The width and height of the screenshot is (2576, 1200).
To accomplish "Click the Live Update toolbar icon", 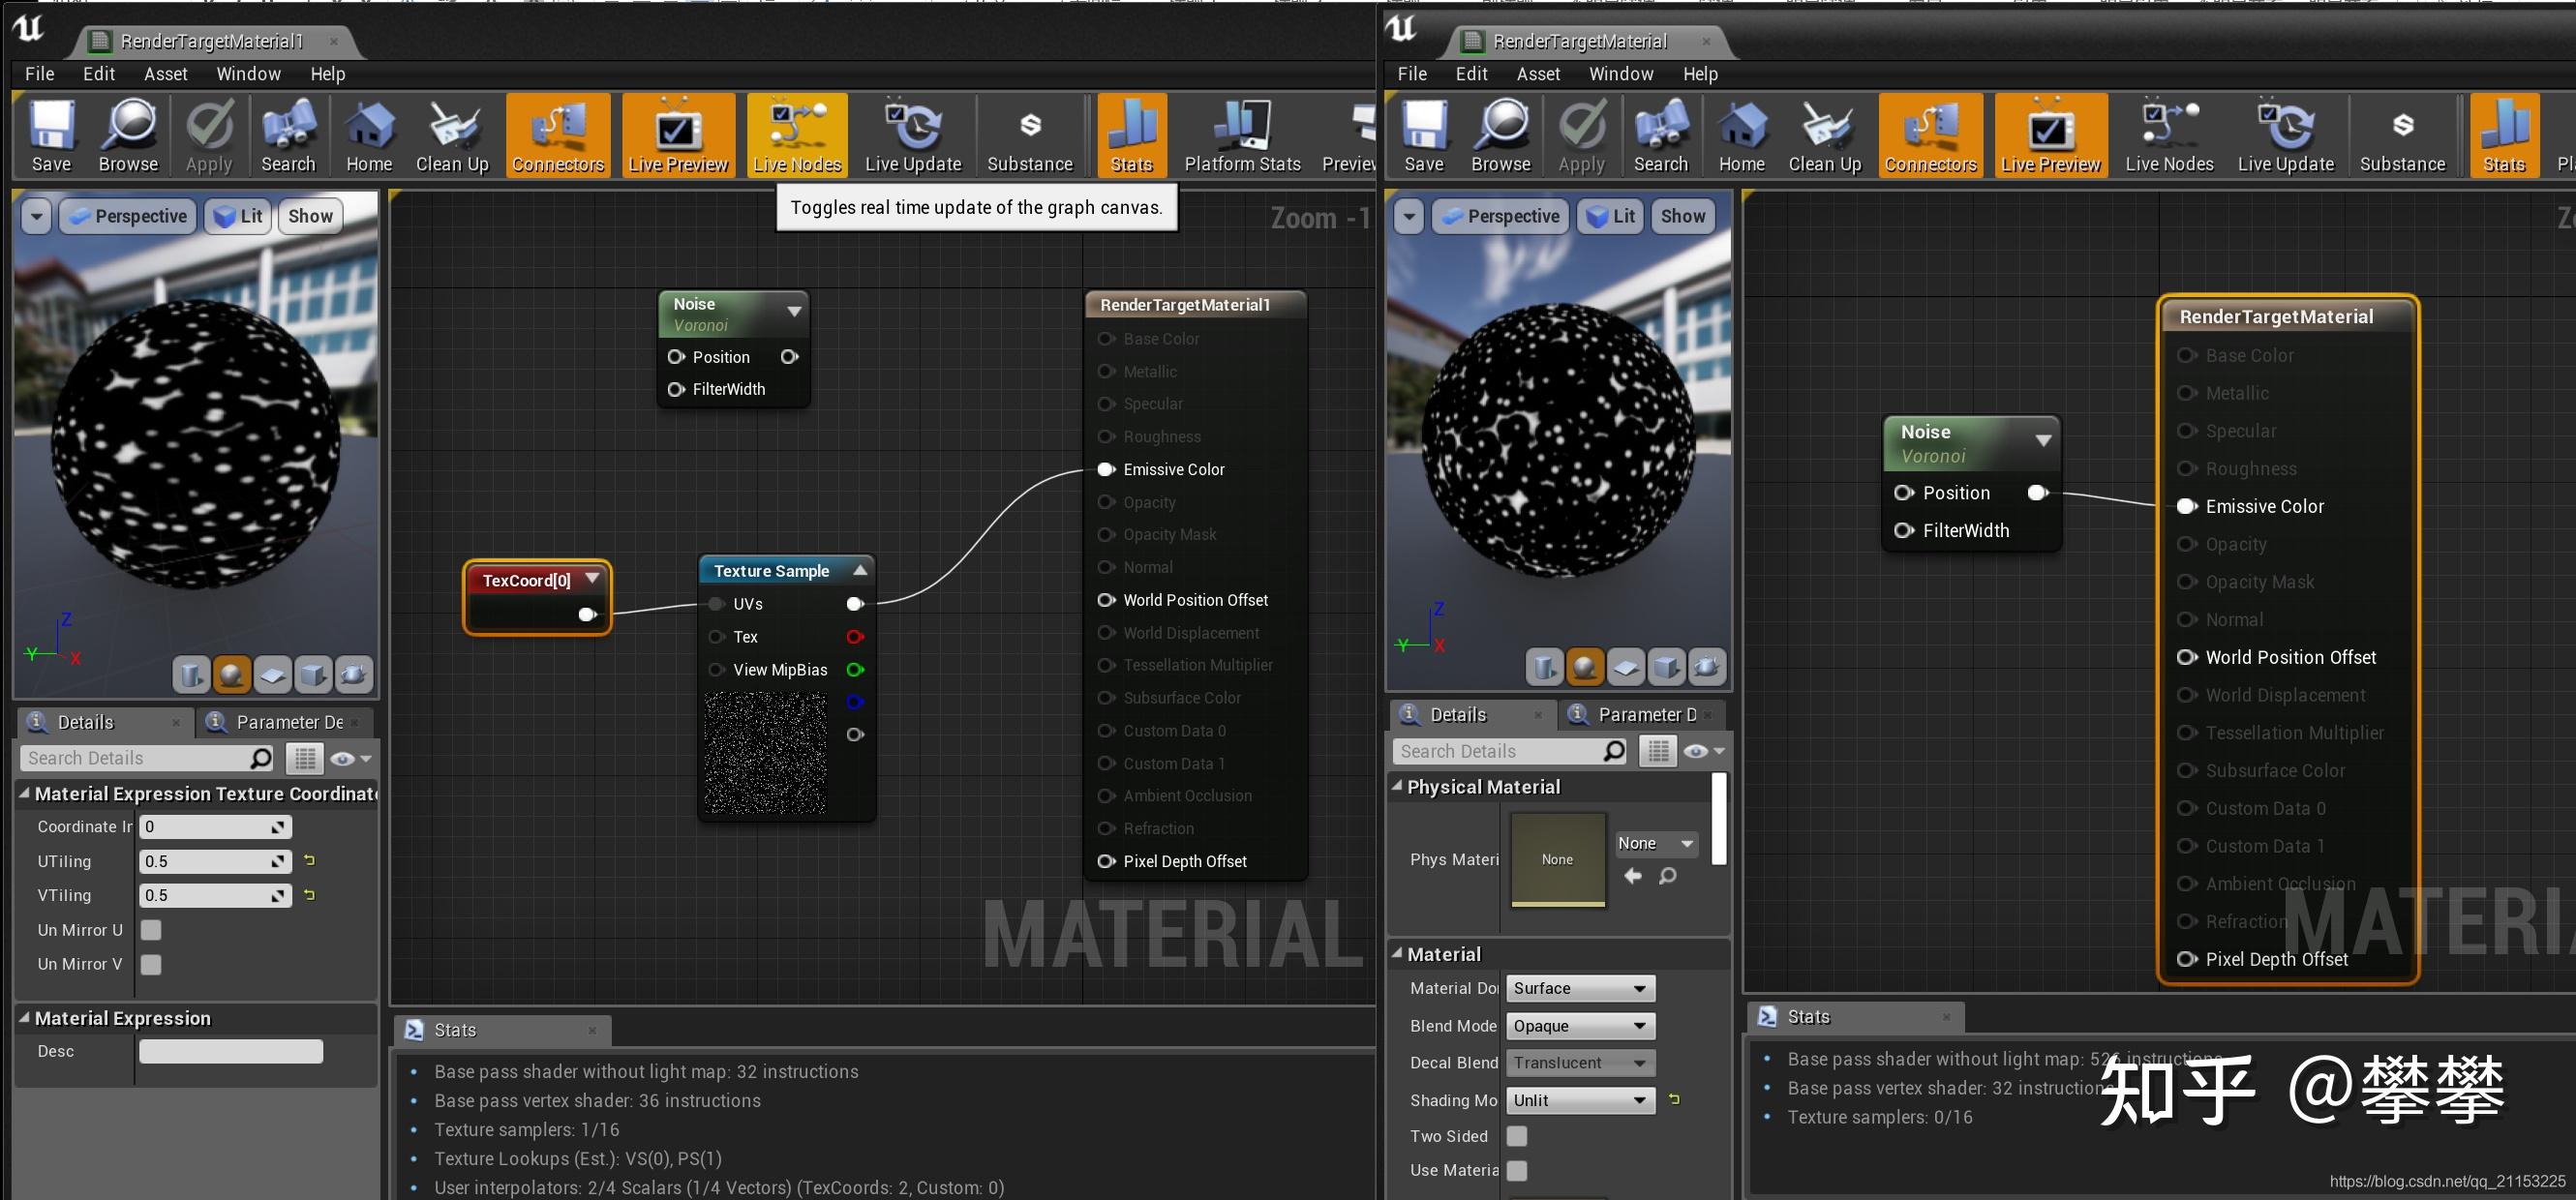I will pos(912,135).
